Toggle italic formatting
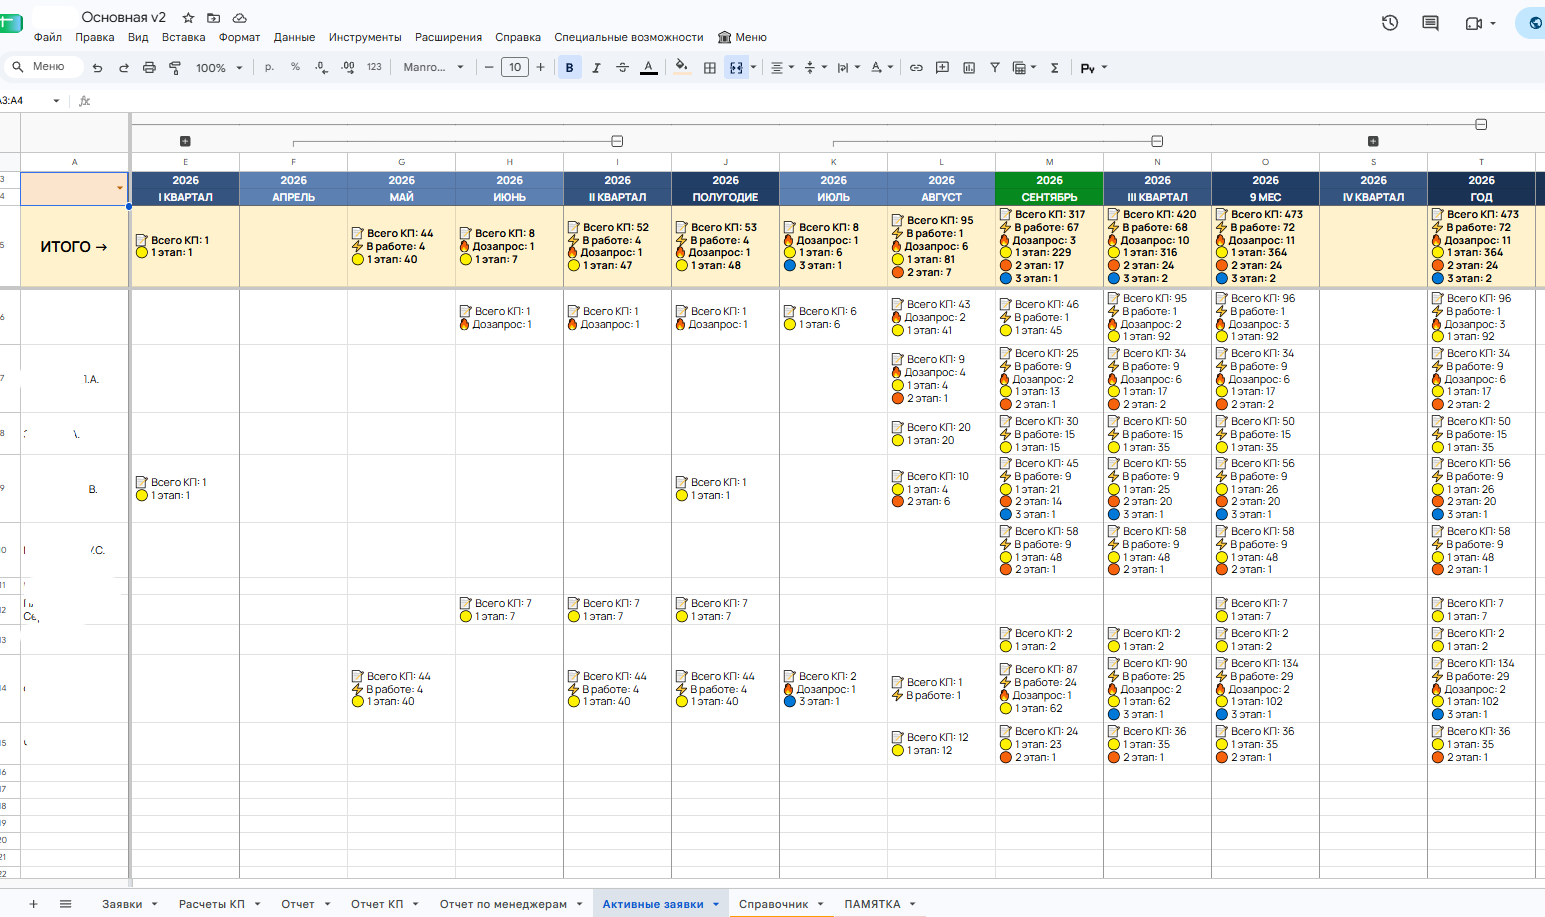This screenshot has width=1545, height=917. pos(596,68)
